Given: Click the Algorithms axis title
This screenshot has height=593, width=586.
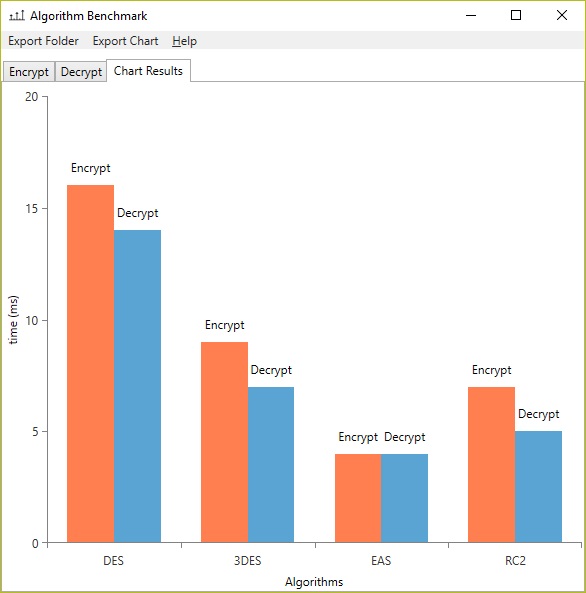Looking at the screenshot, I should [314, 582].
